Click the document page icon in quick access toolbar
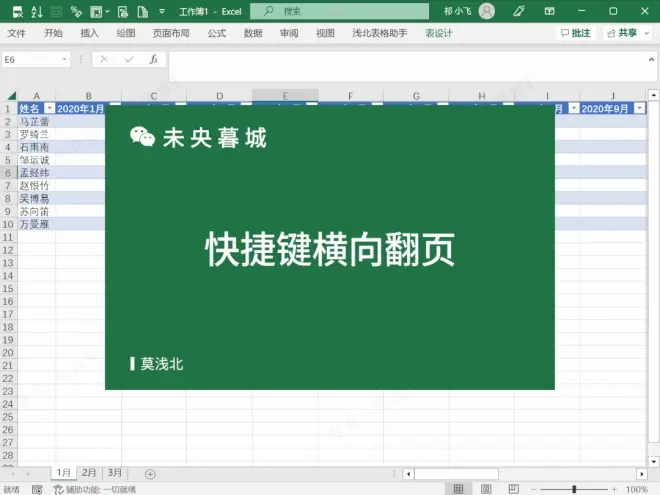Viewport: 660px width, 495px height. pyautogui.click(x=143, y=12)
